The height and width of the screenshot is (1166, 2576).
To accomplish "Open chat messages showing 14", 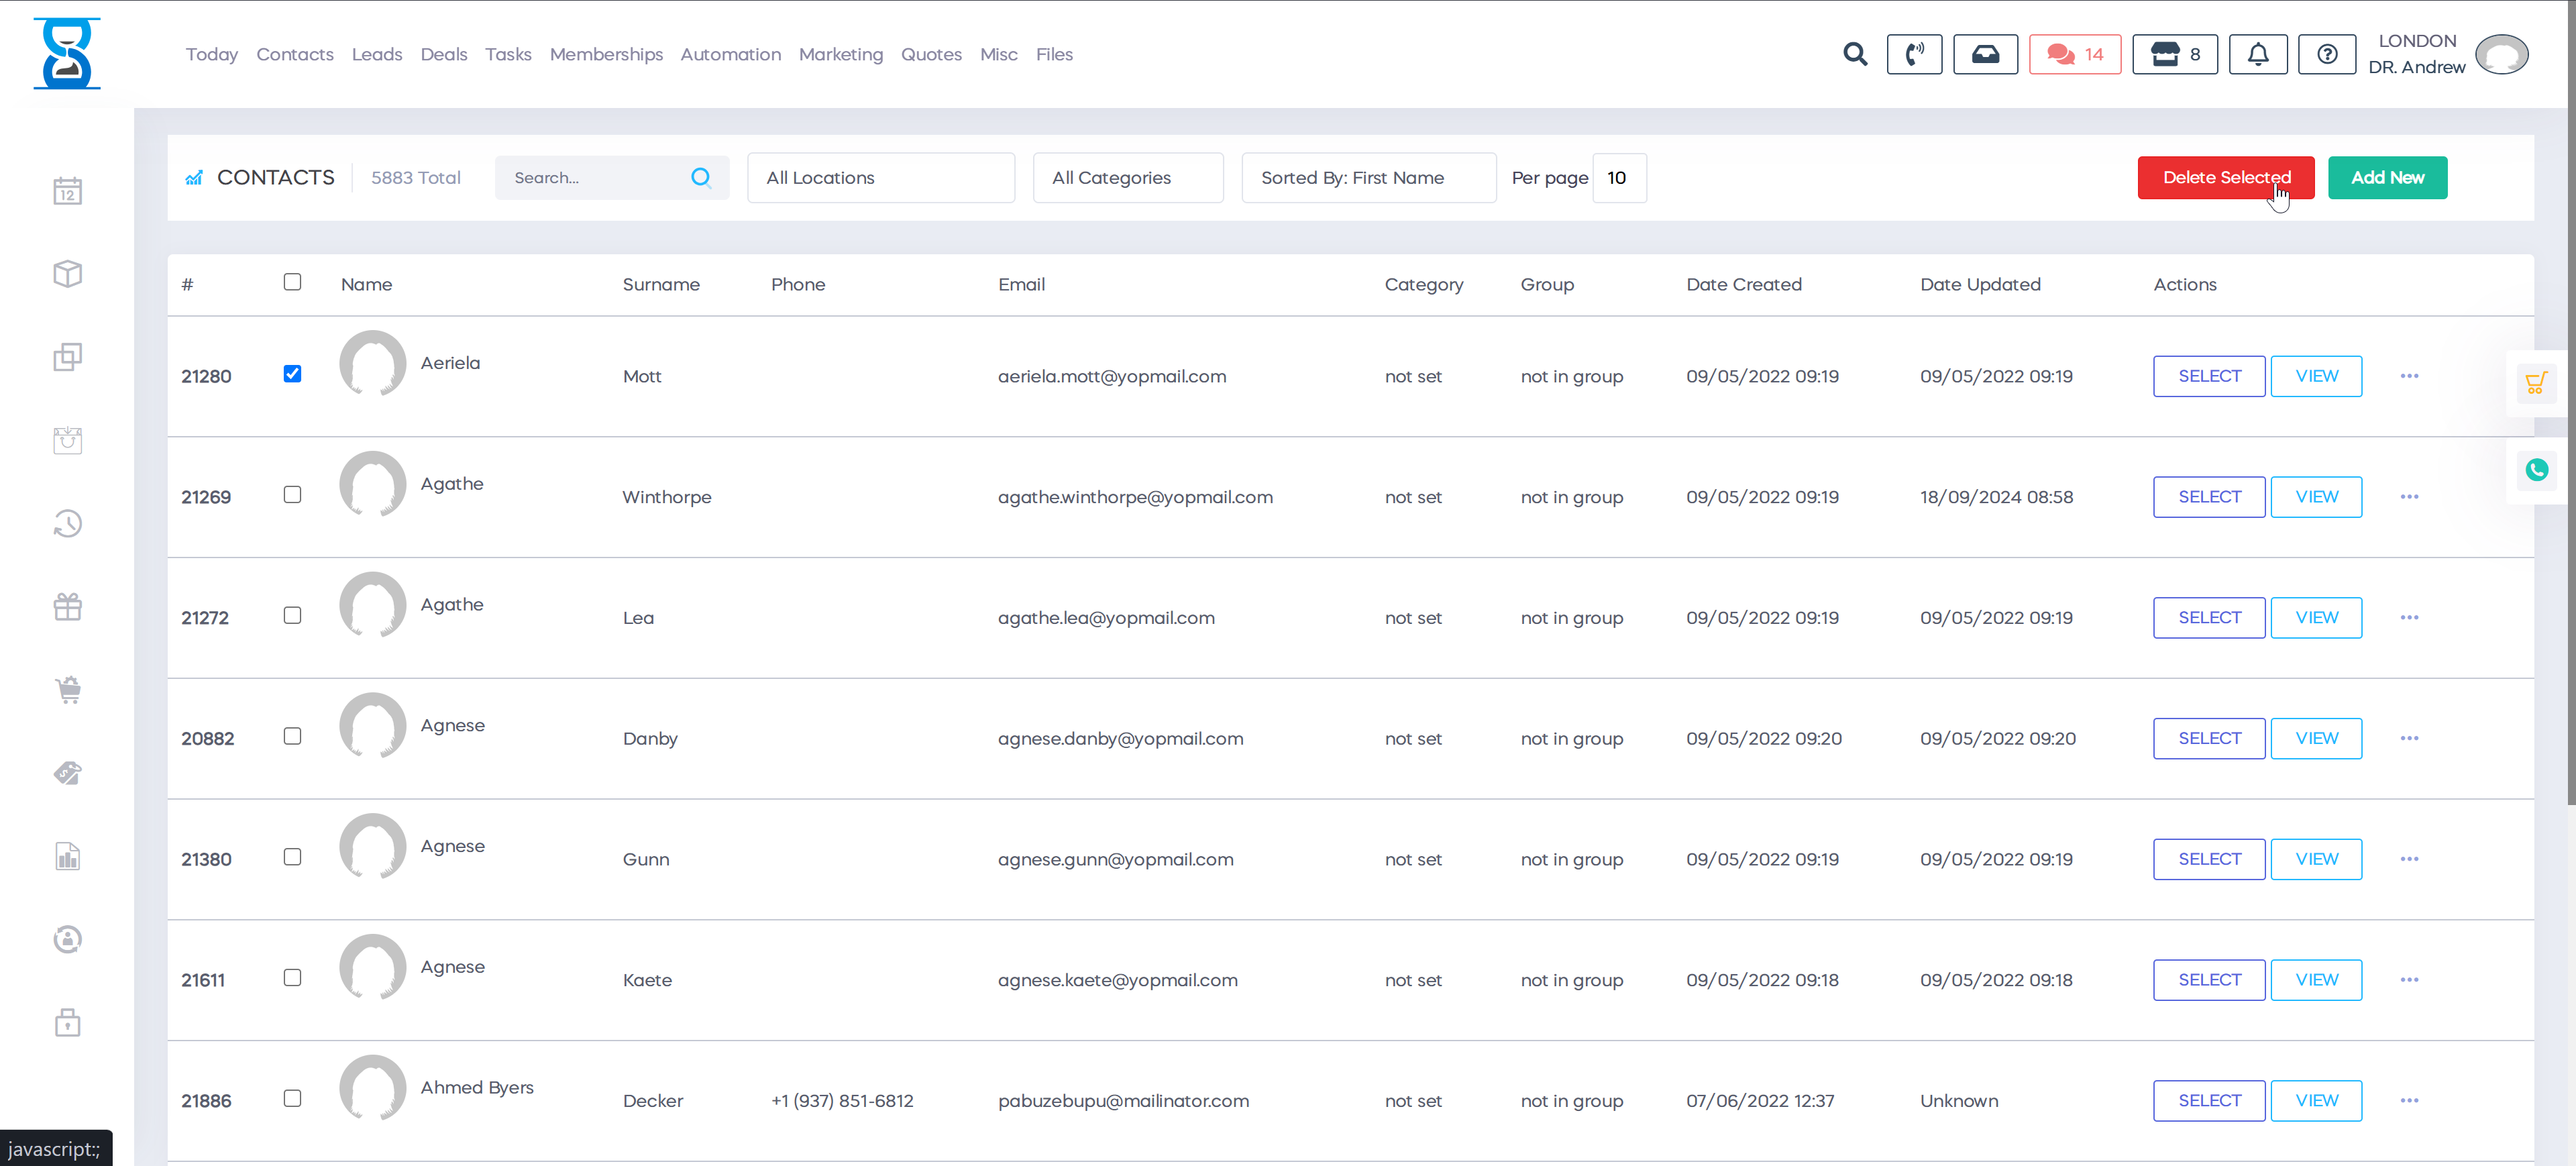I will pyautogui.click(x=2074, y=54).
